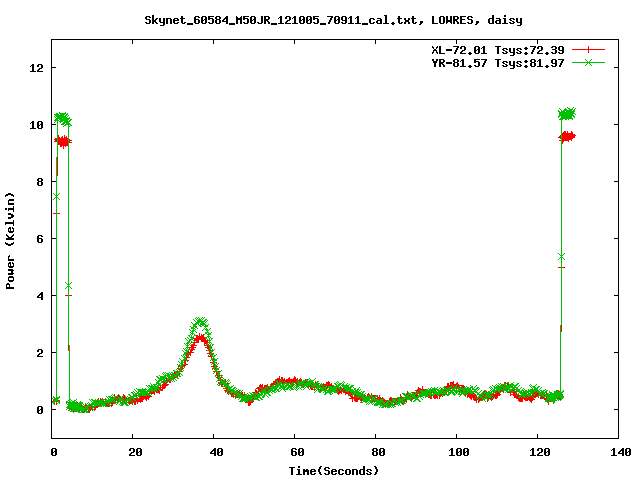Click y-axis tick label 10

coord(36,125)
